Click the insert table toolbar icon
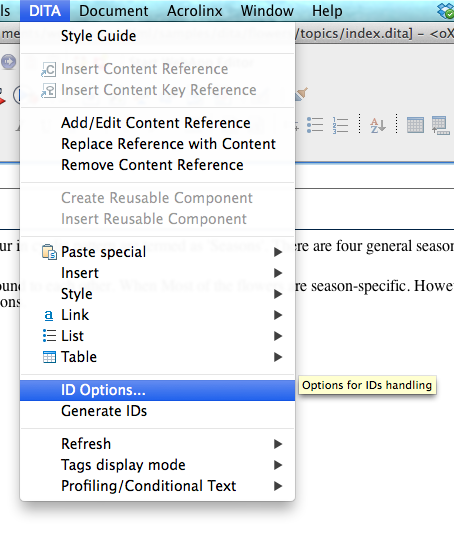Screen dimensions: 454x537 pos(415,125)
